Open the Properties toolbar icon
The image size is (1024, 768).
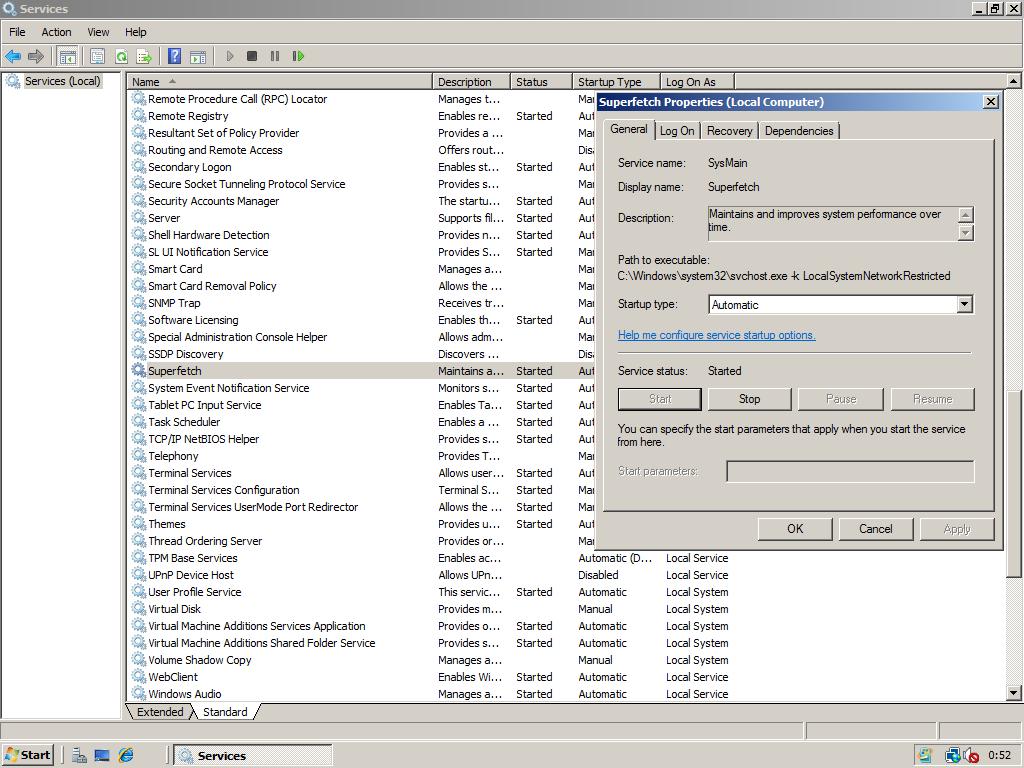97,56
